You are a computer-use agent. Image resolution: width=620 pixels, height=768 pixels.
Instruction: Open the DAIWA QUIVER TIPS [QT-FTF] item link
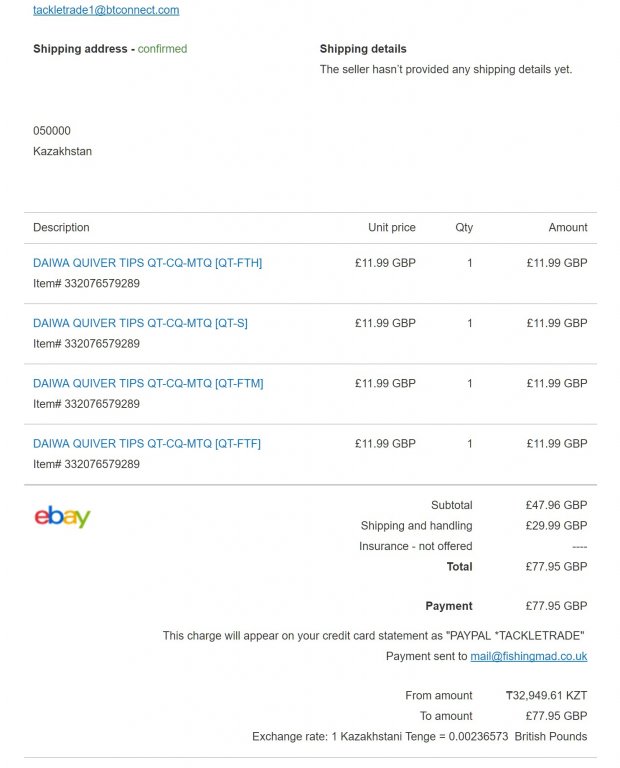146,443
